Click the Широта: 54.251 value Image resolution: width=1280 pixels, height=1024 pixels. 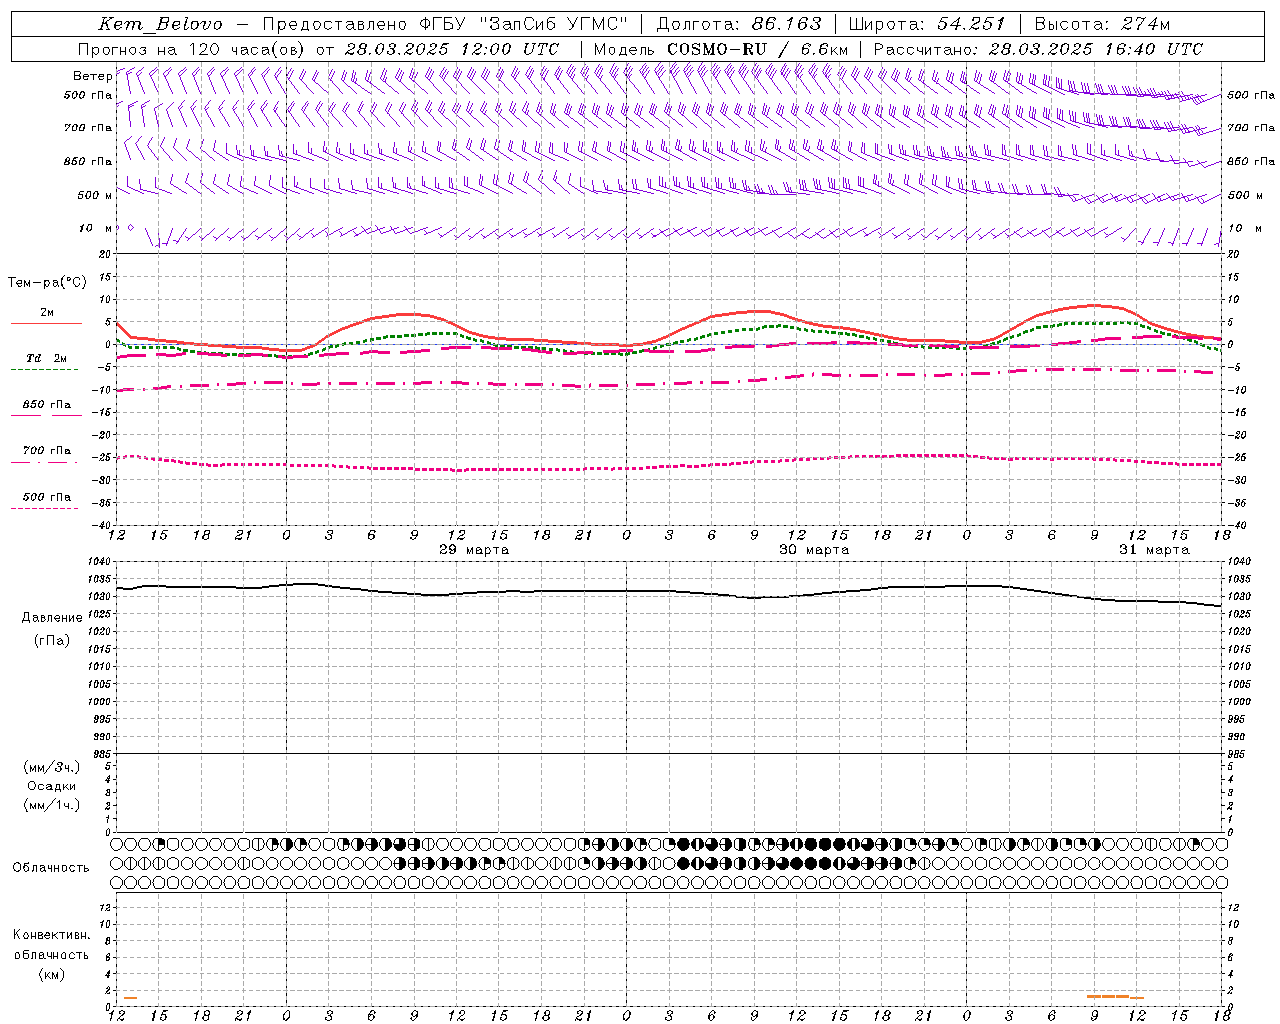click(926, 24)
